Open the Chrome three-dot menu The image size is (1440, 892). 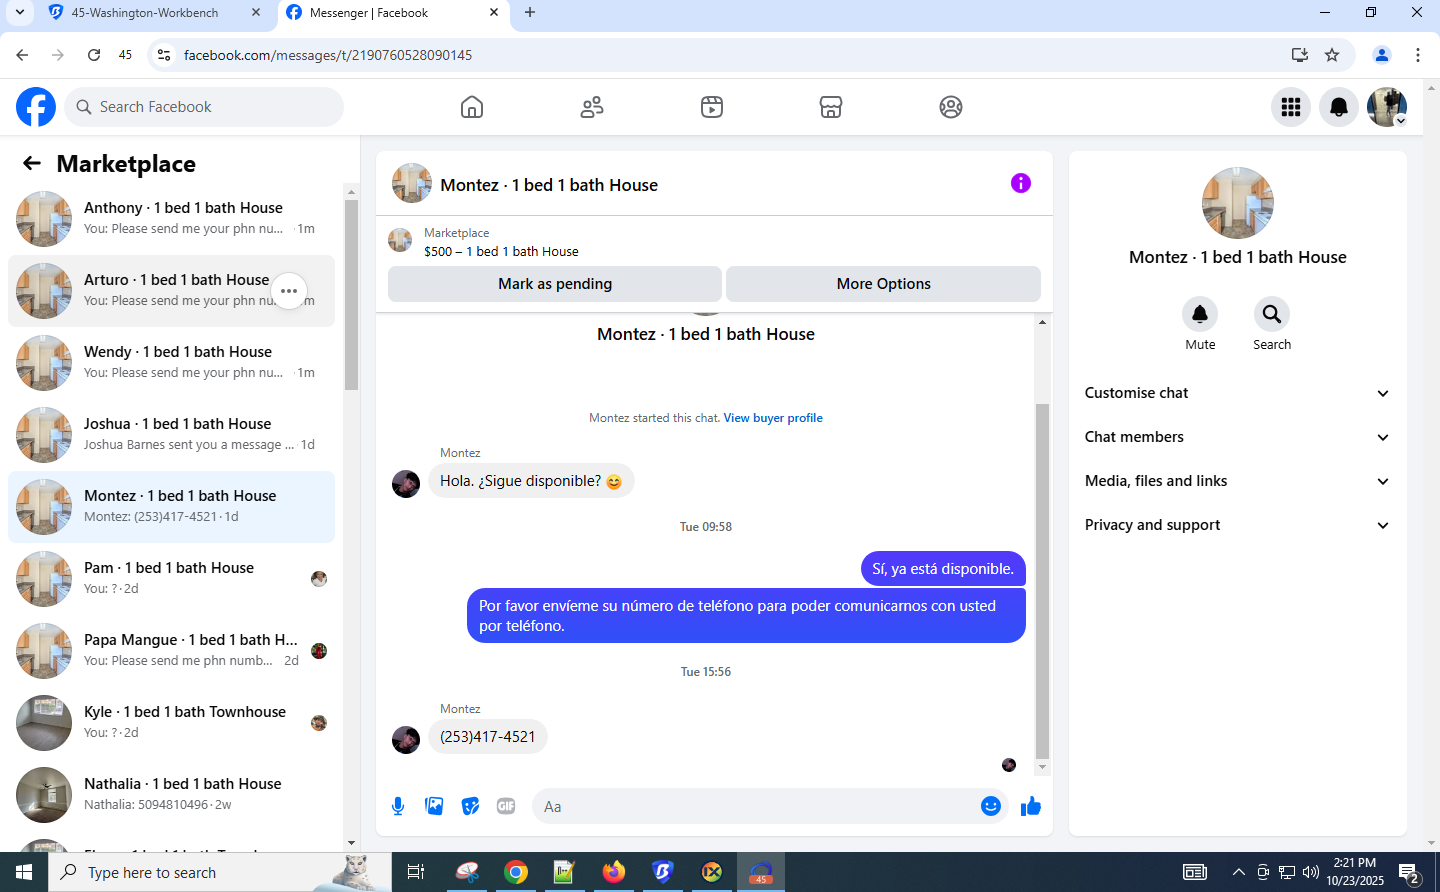click(x=1418, y=55)
